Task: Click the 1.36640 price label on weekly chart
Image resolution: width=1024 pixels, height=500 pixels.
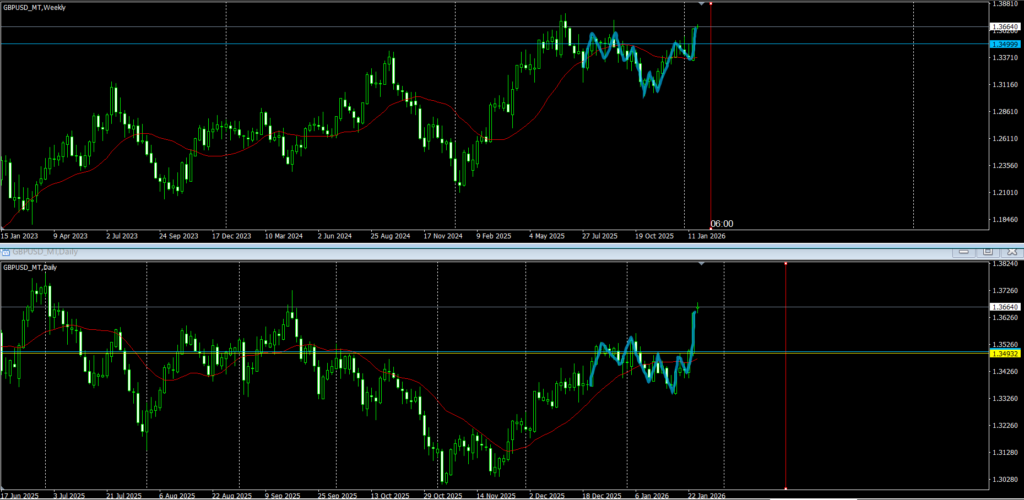Action: (1002, 26)
